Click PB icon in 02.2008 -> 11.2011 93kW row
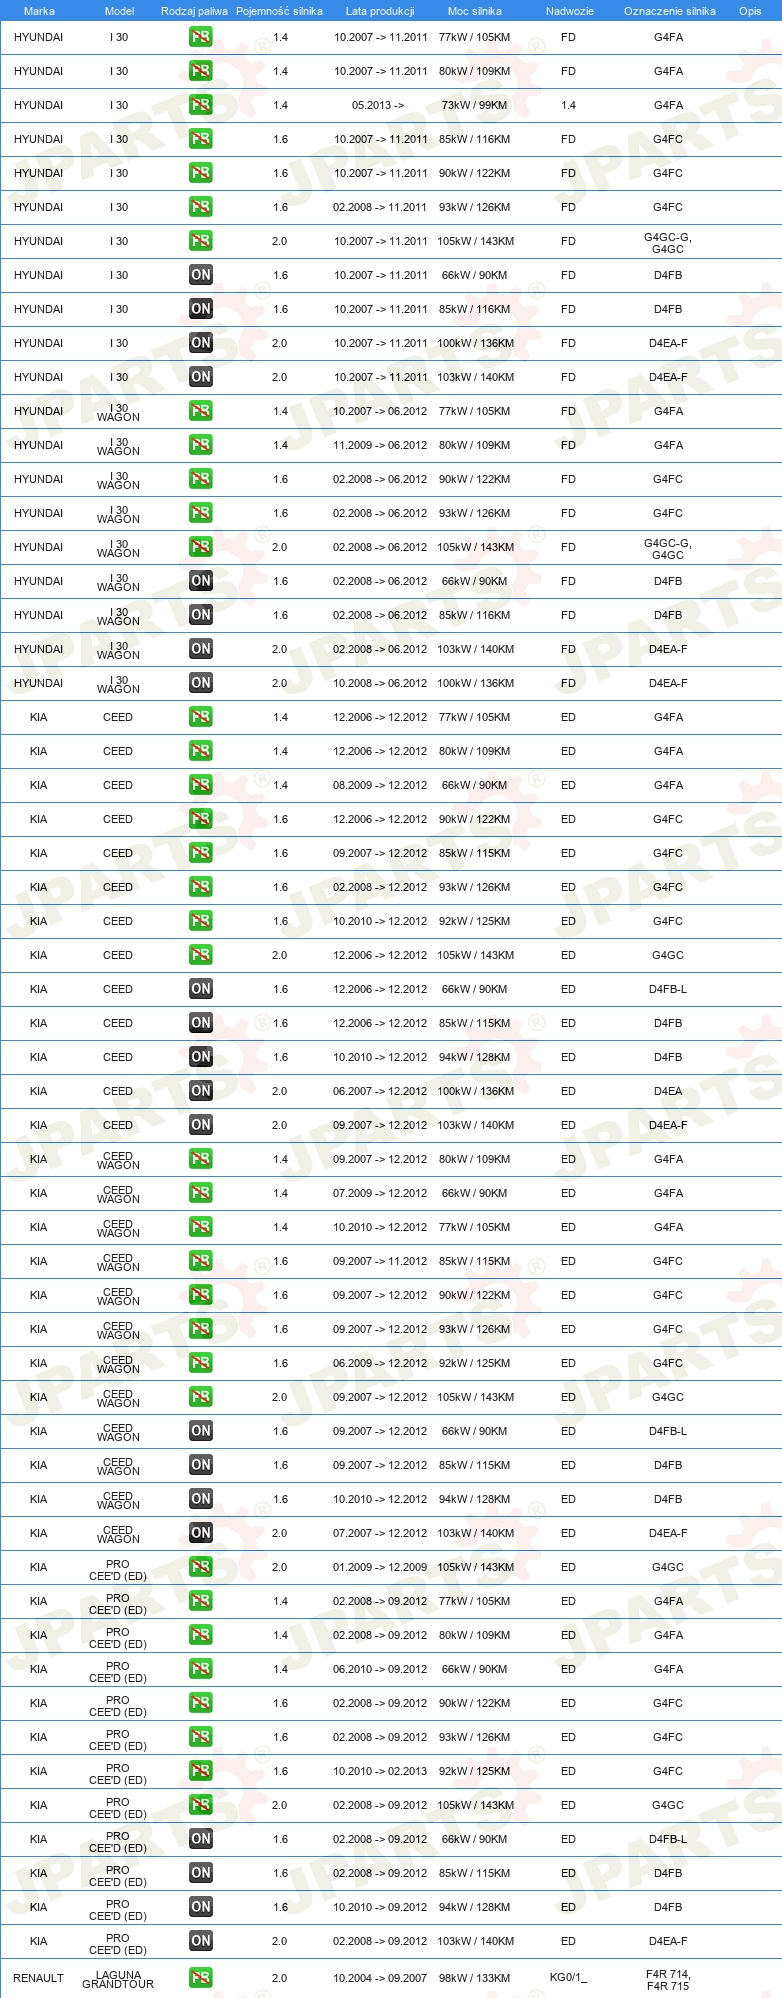The width and height of the screenshot is (782, 1998). pyautogui.click(x=201, y=207)
